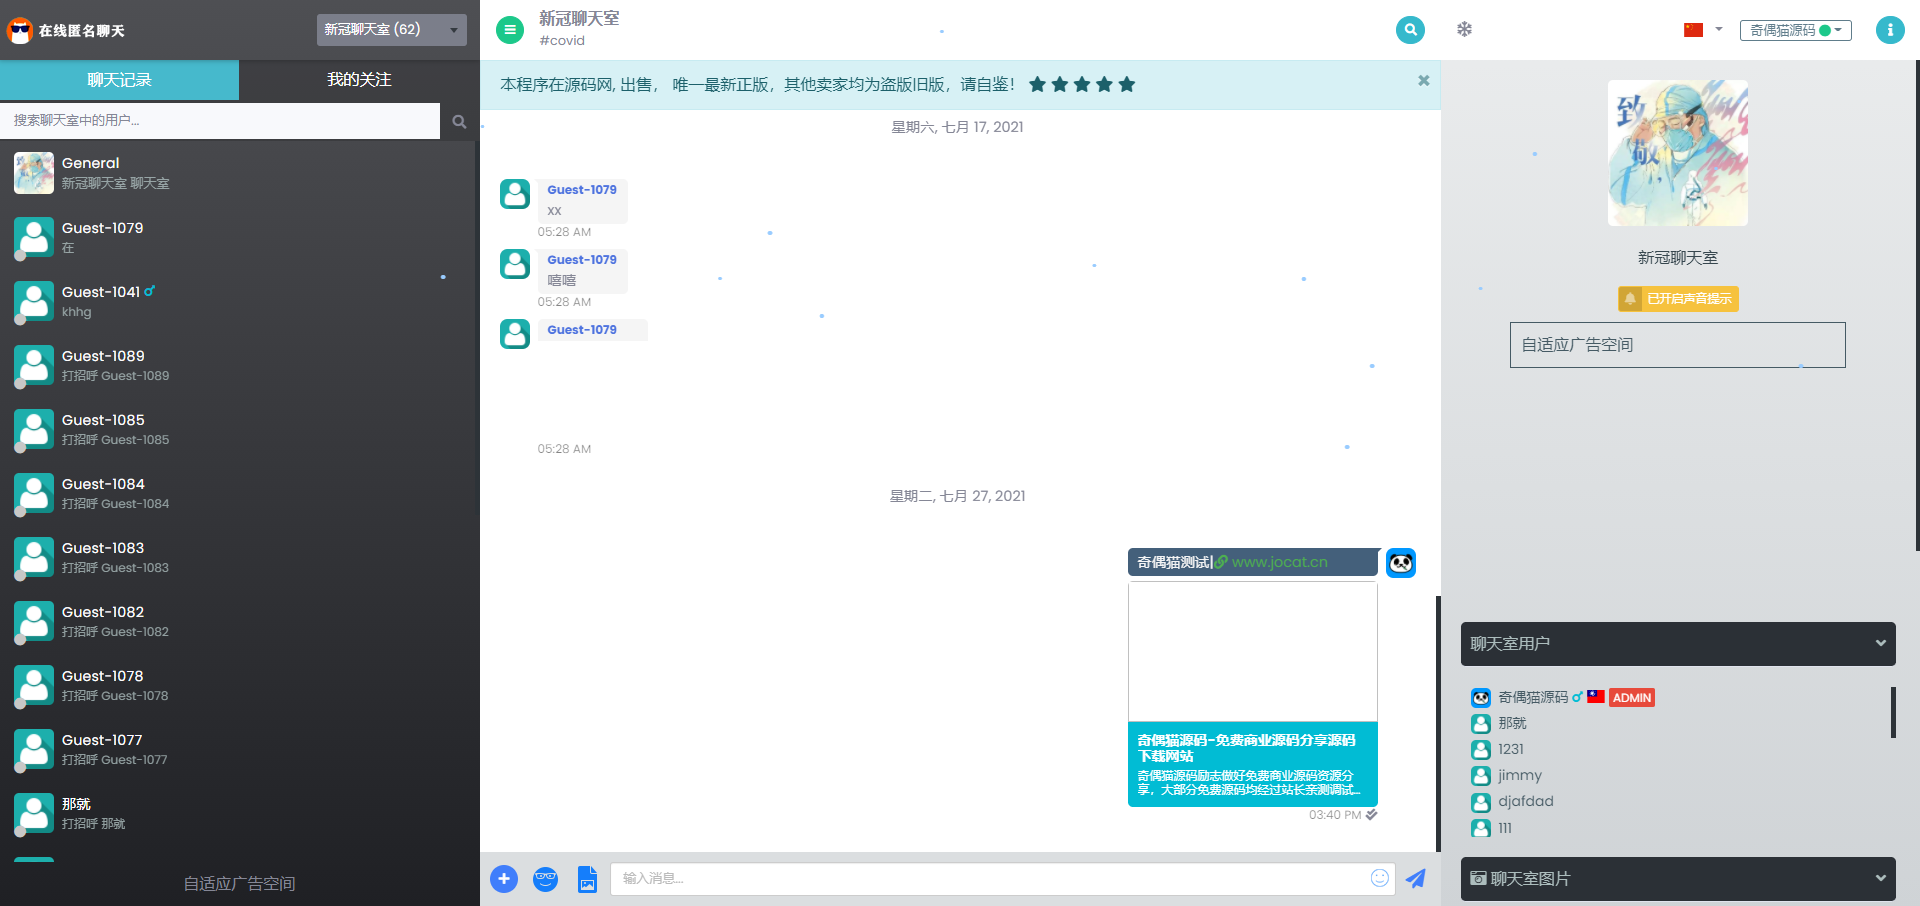Close the announcement banner
This screenshot has height=906, width=1920.
1423,81
